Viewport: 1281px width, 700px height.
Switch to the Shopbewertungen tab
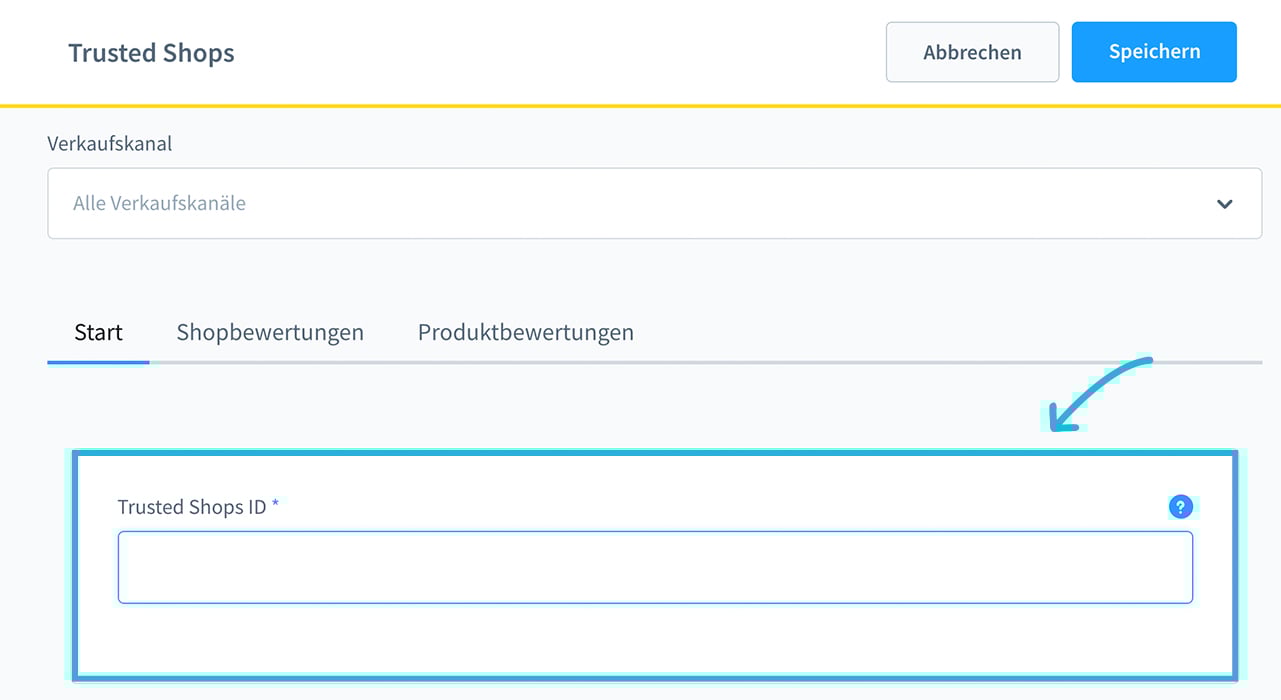pyautogui.click(x=270, y=332)
